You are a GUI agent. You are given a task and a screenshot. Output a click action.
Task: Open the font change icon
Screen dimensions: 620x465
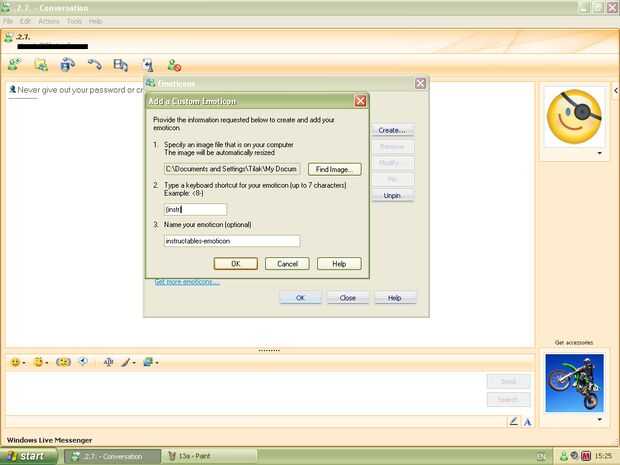click(108, 362)
